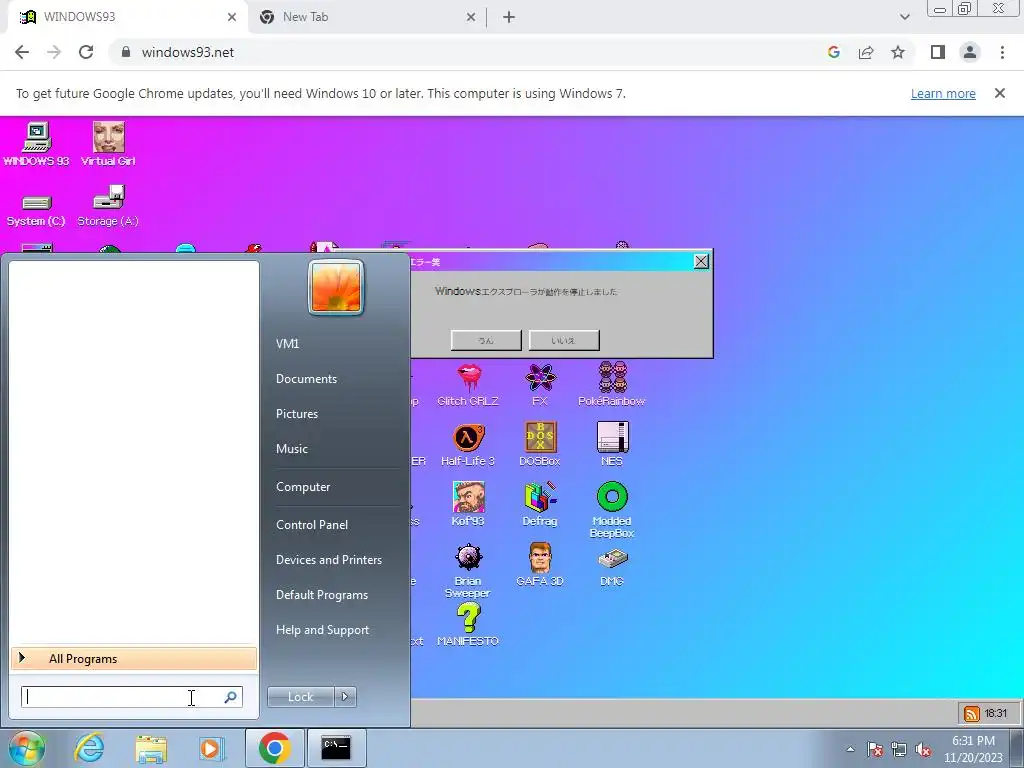Open Internet Explorer from the taskbar

click(89, 748)
